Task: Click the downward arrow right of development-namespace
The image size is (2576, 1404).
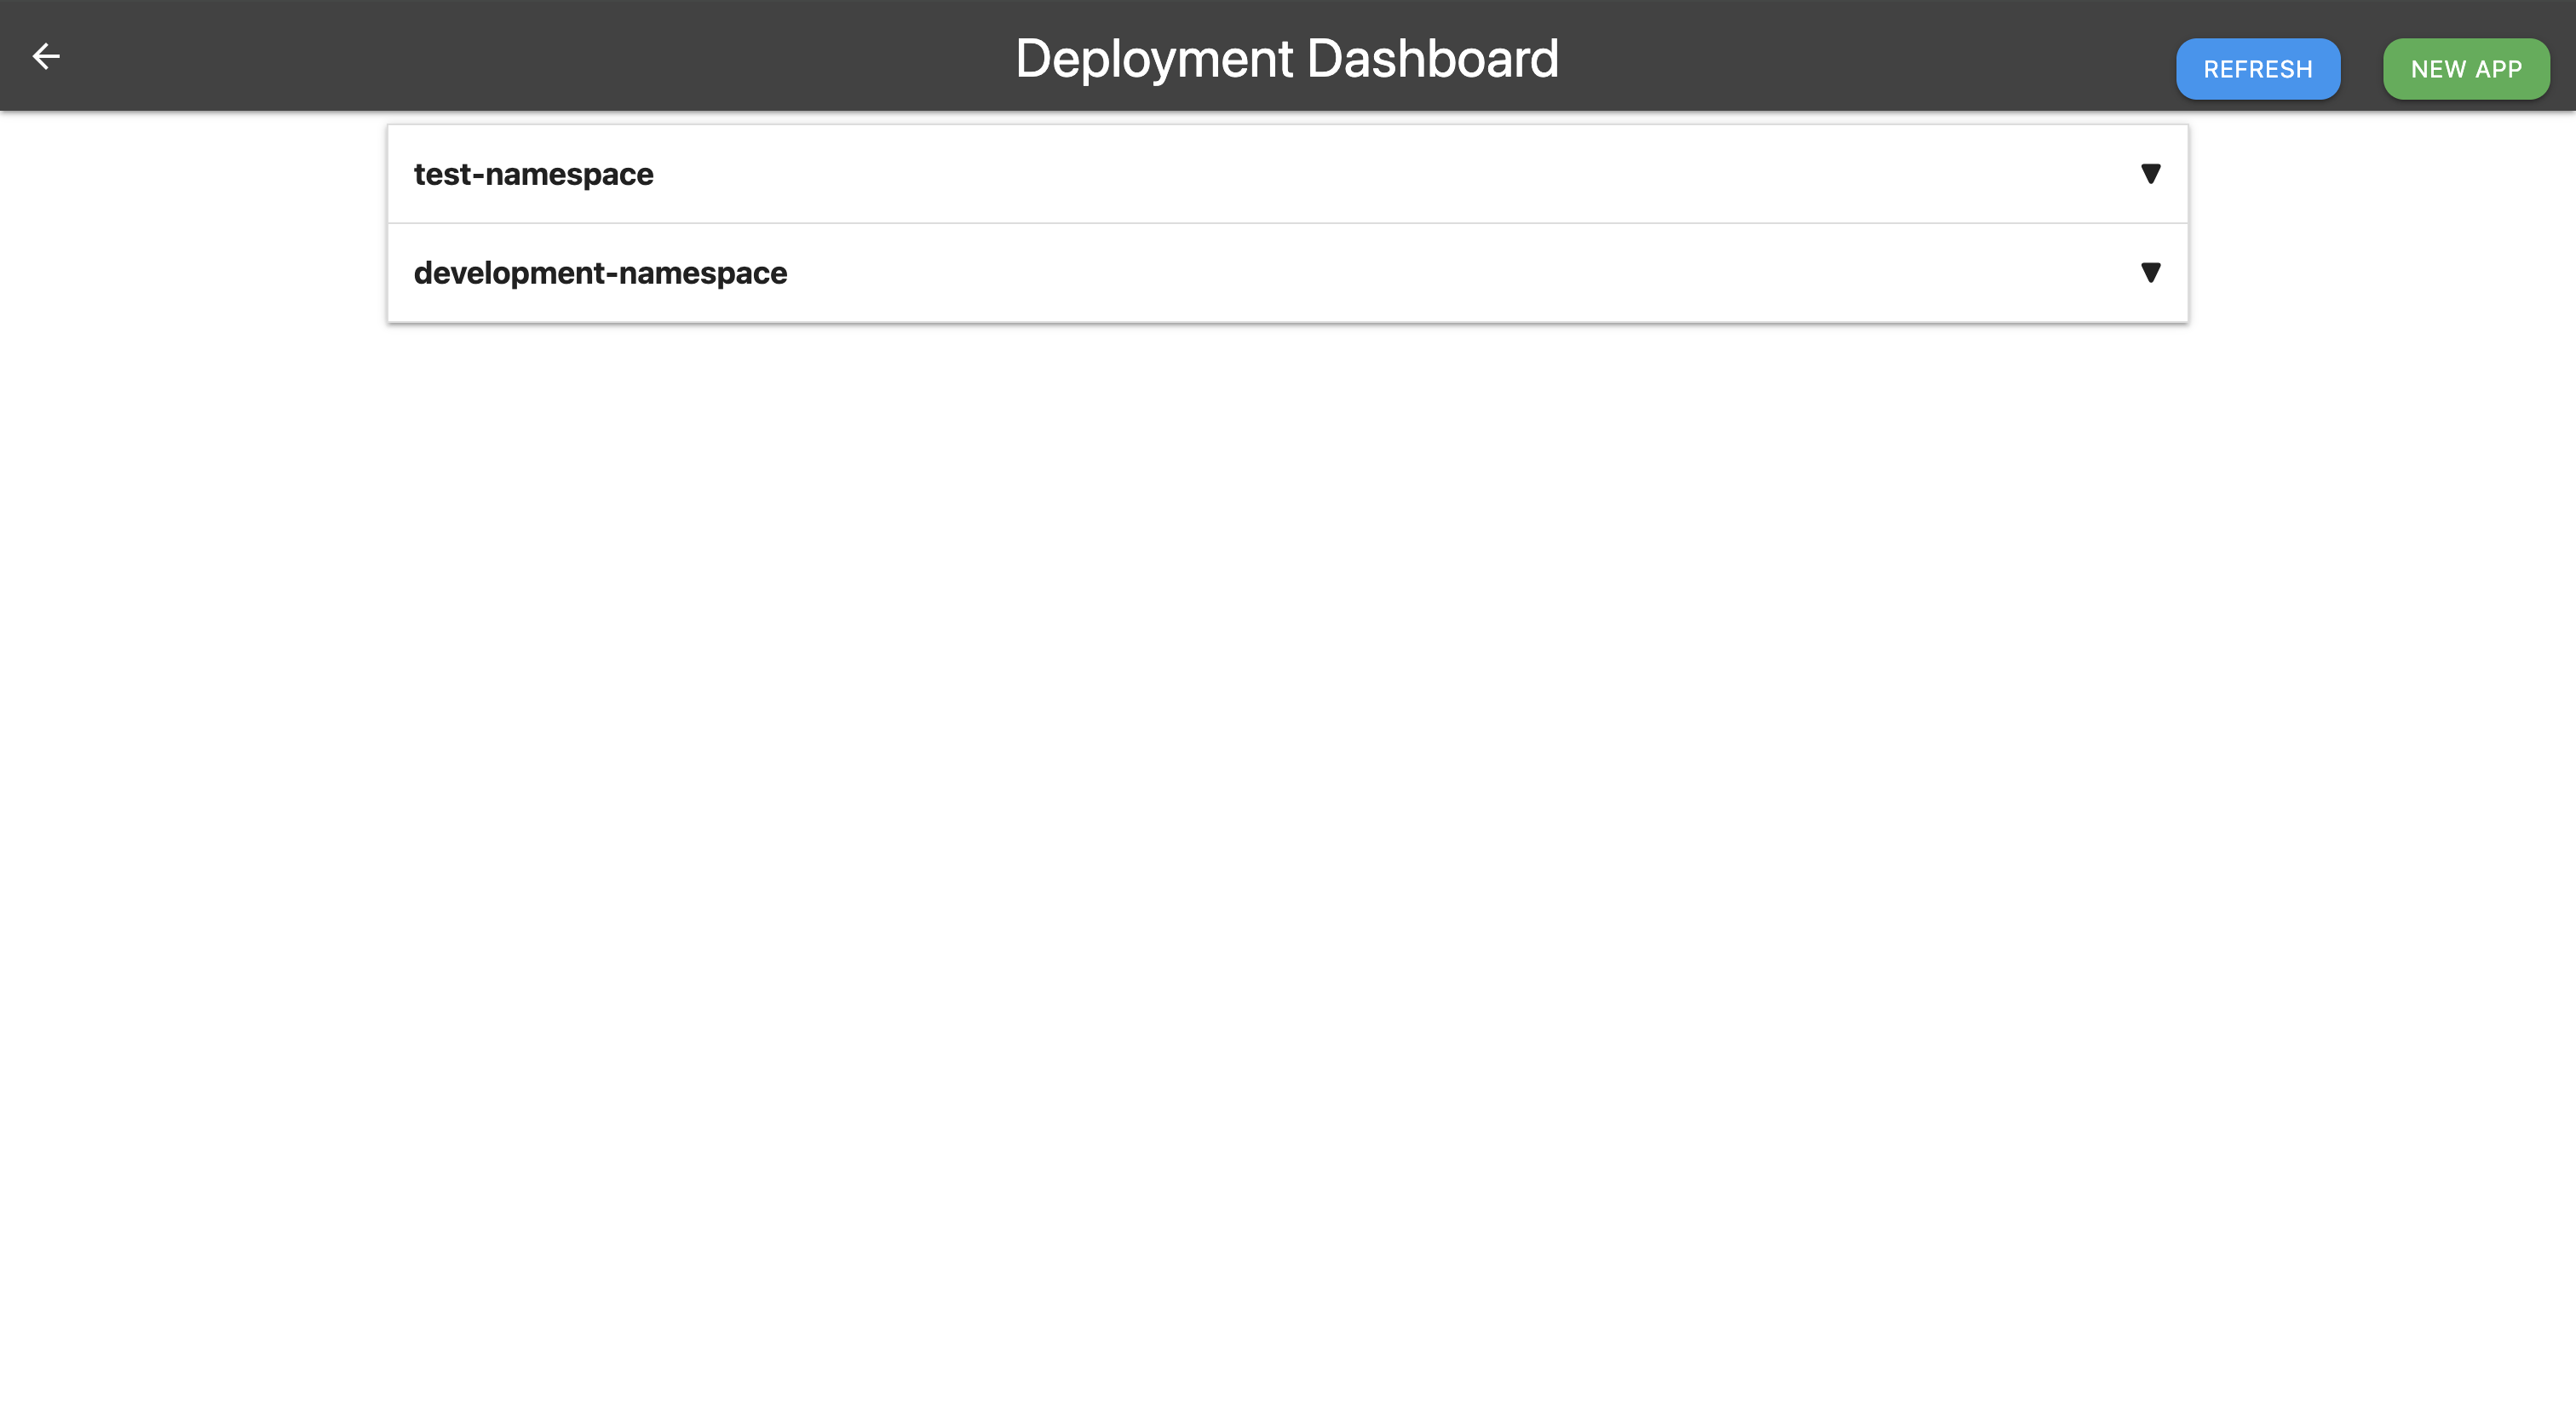Action: click(2150, 273)
